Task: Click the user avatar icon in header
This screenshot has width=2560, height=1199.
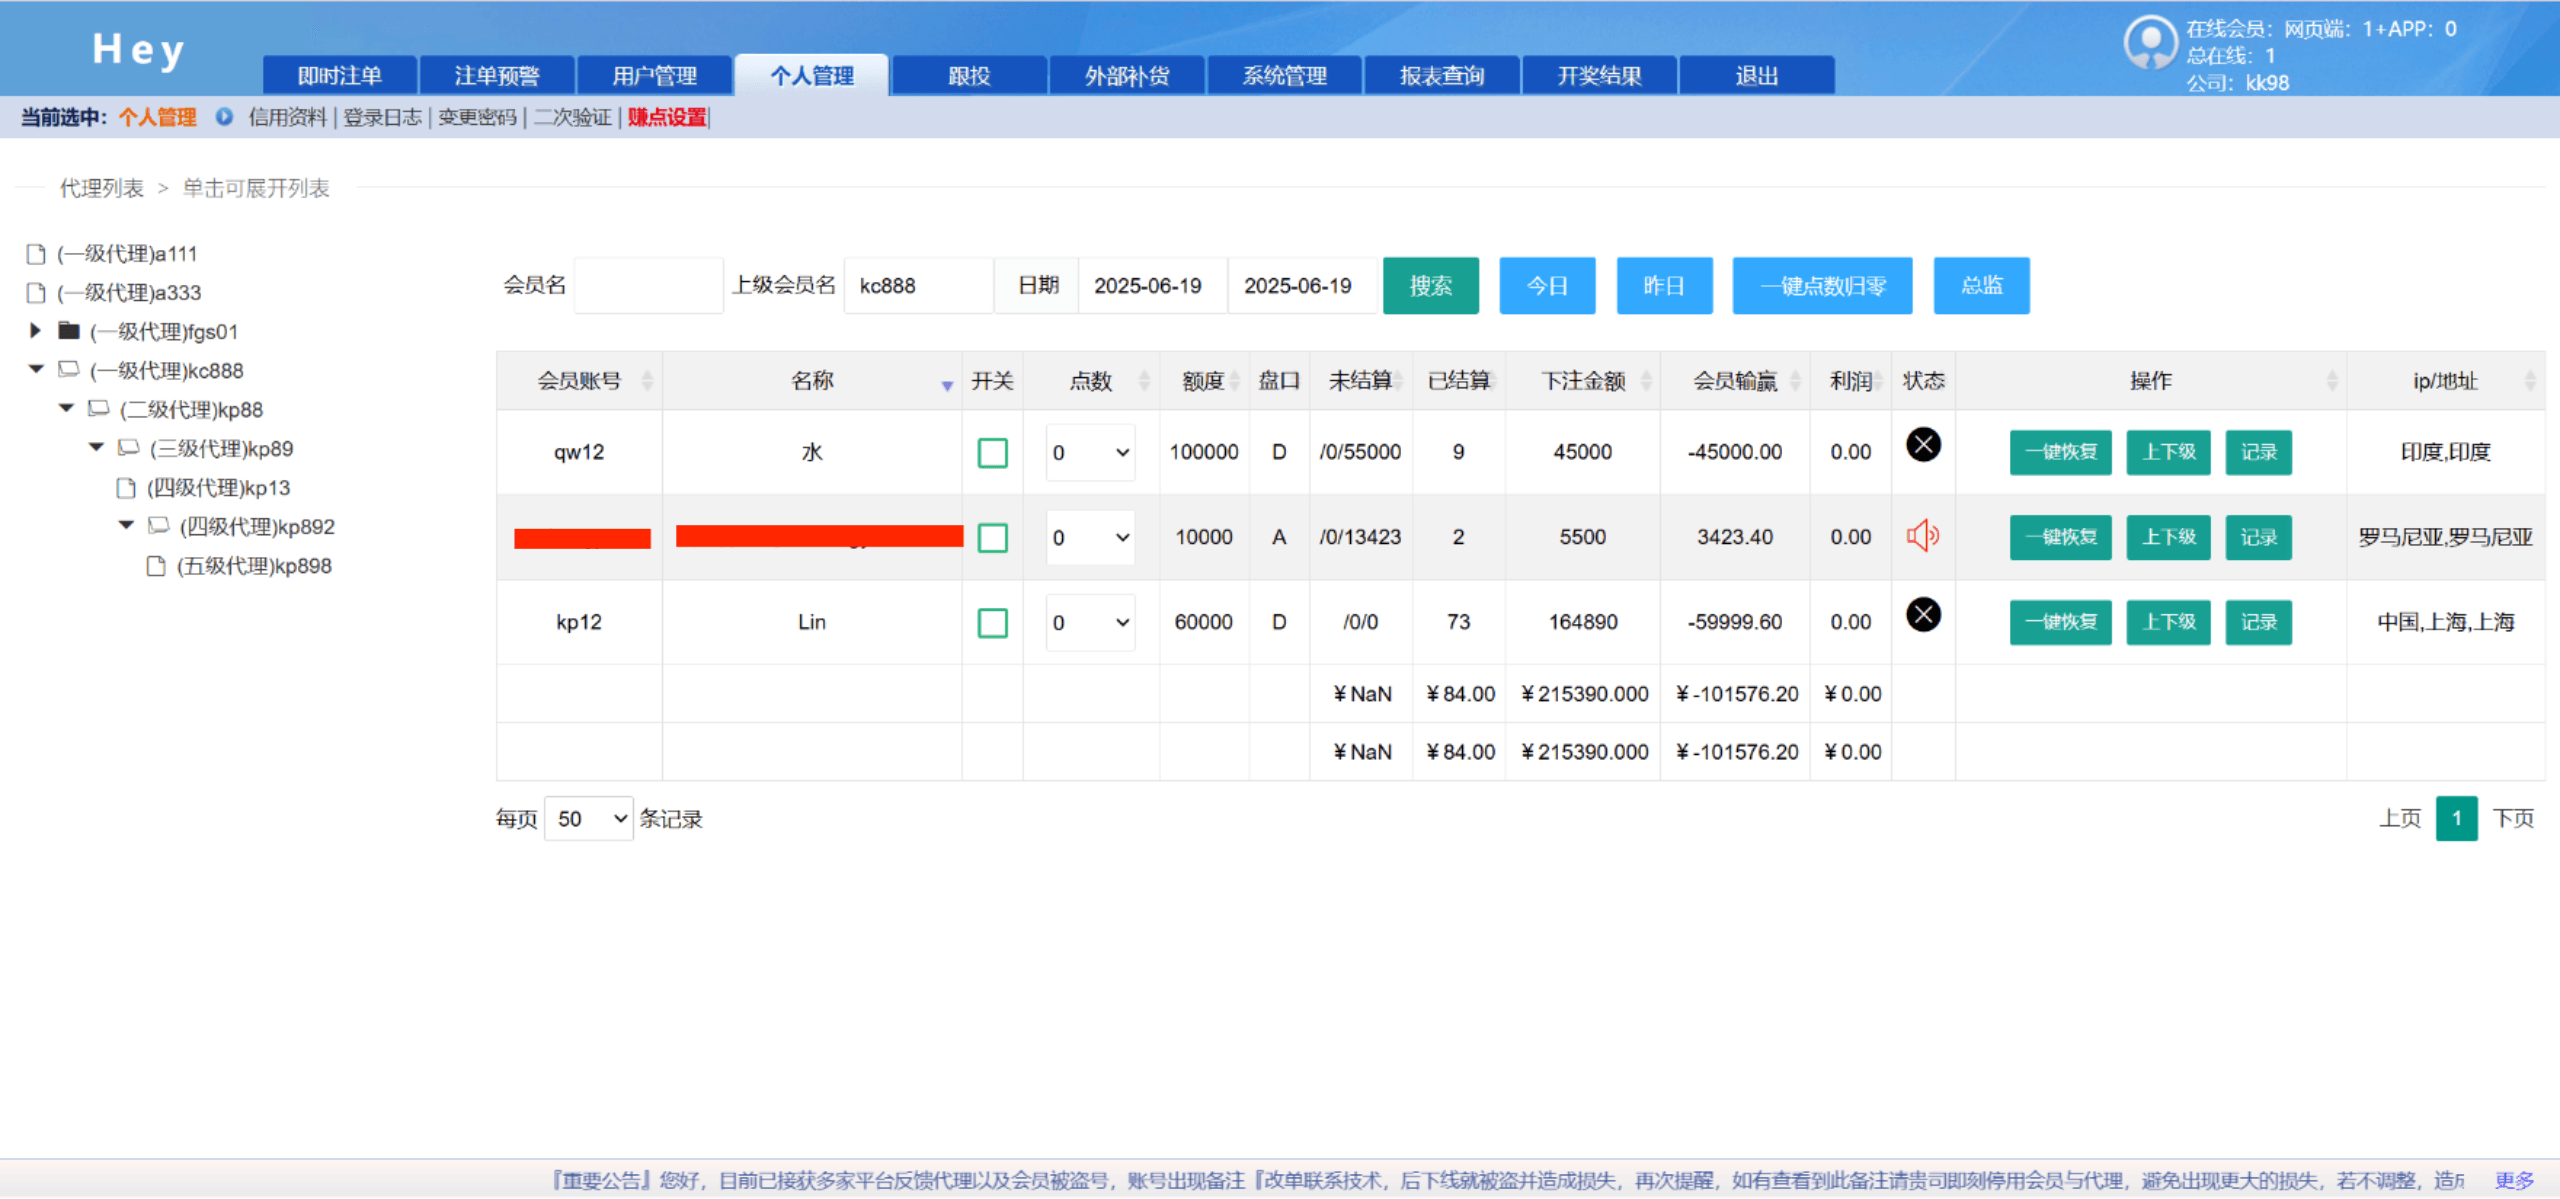Action: 2149,42
